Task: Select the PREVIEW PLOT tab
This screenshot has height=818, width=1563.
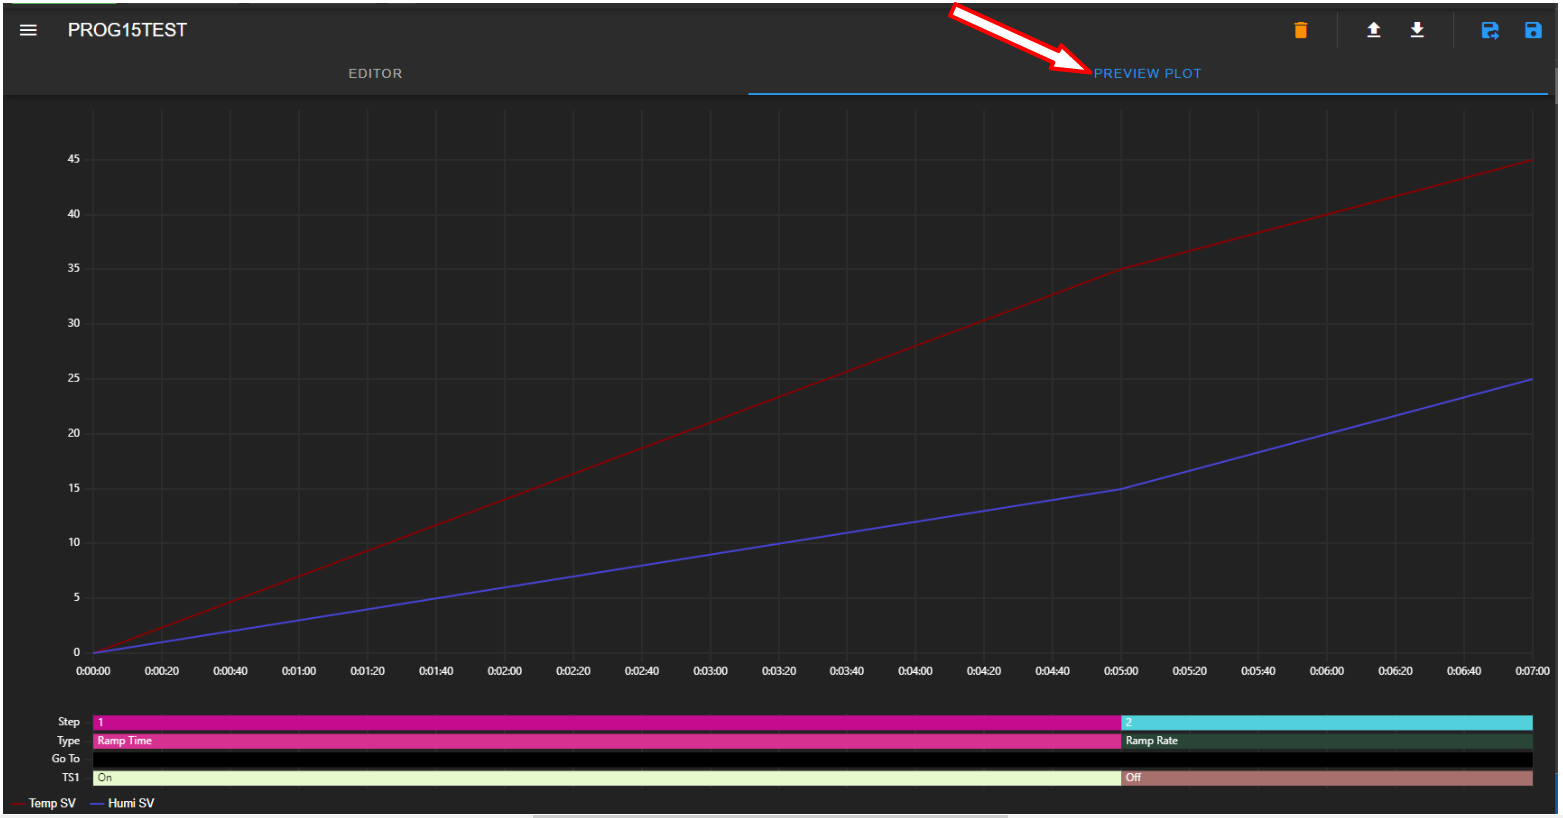Action: (x=1148, y=73)
